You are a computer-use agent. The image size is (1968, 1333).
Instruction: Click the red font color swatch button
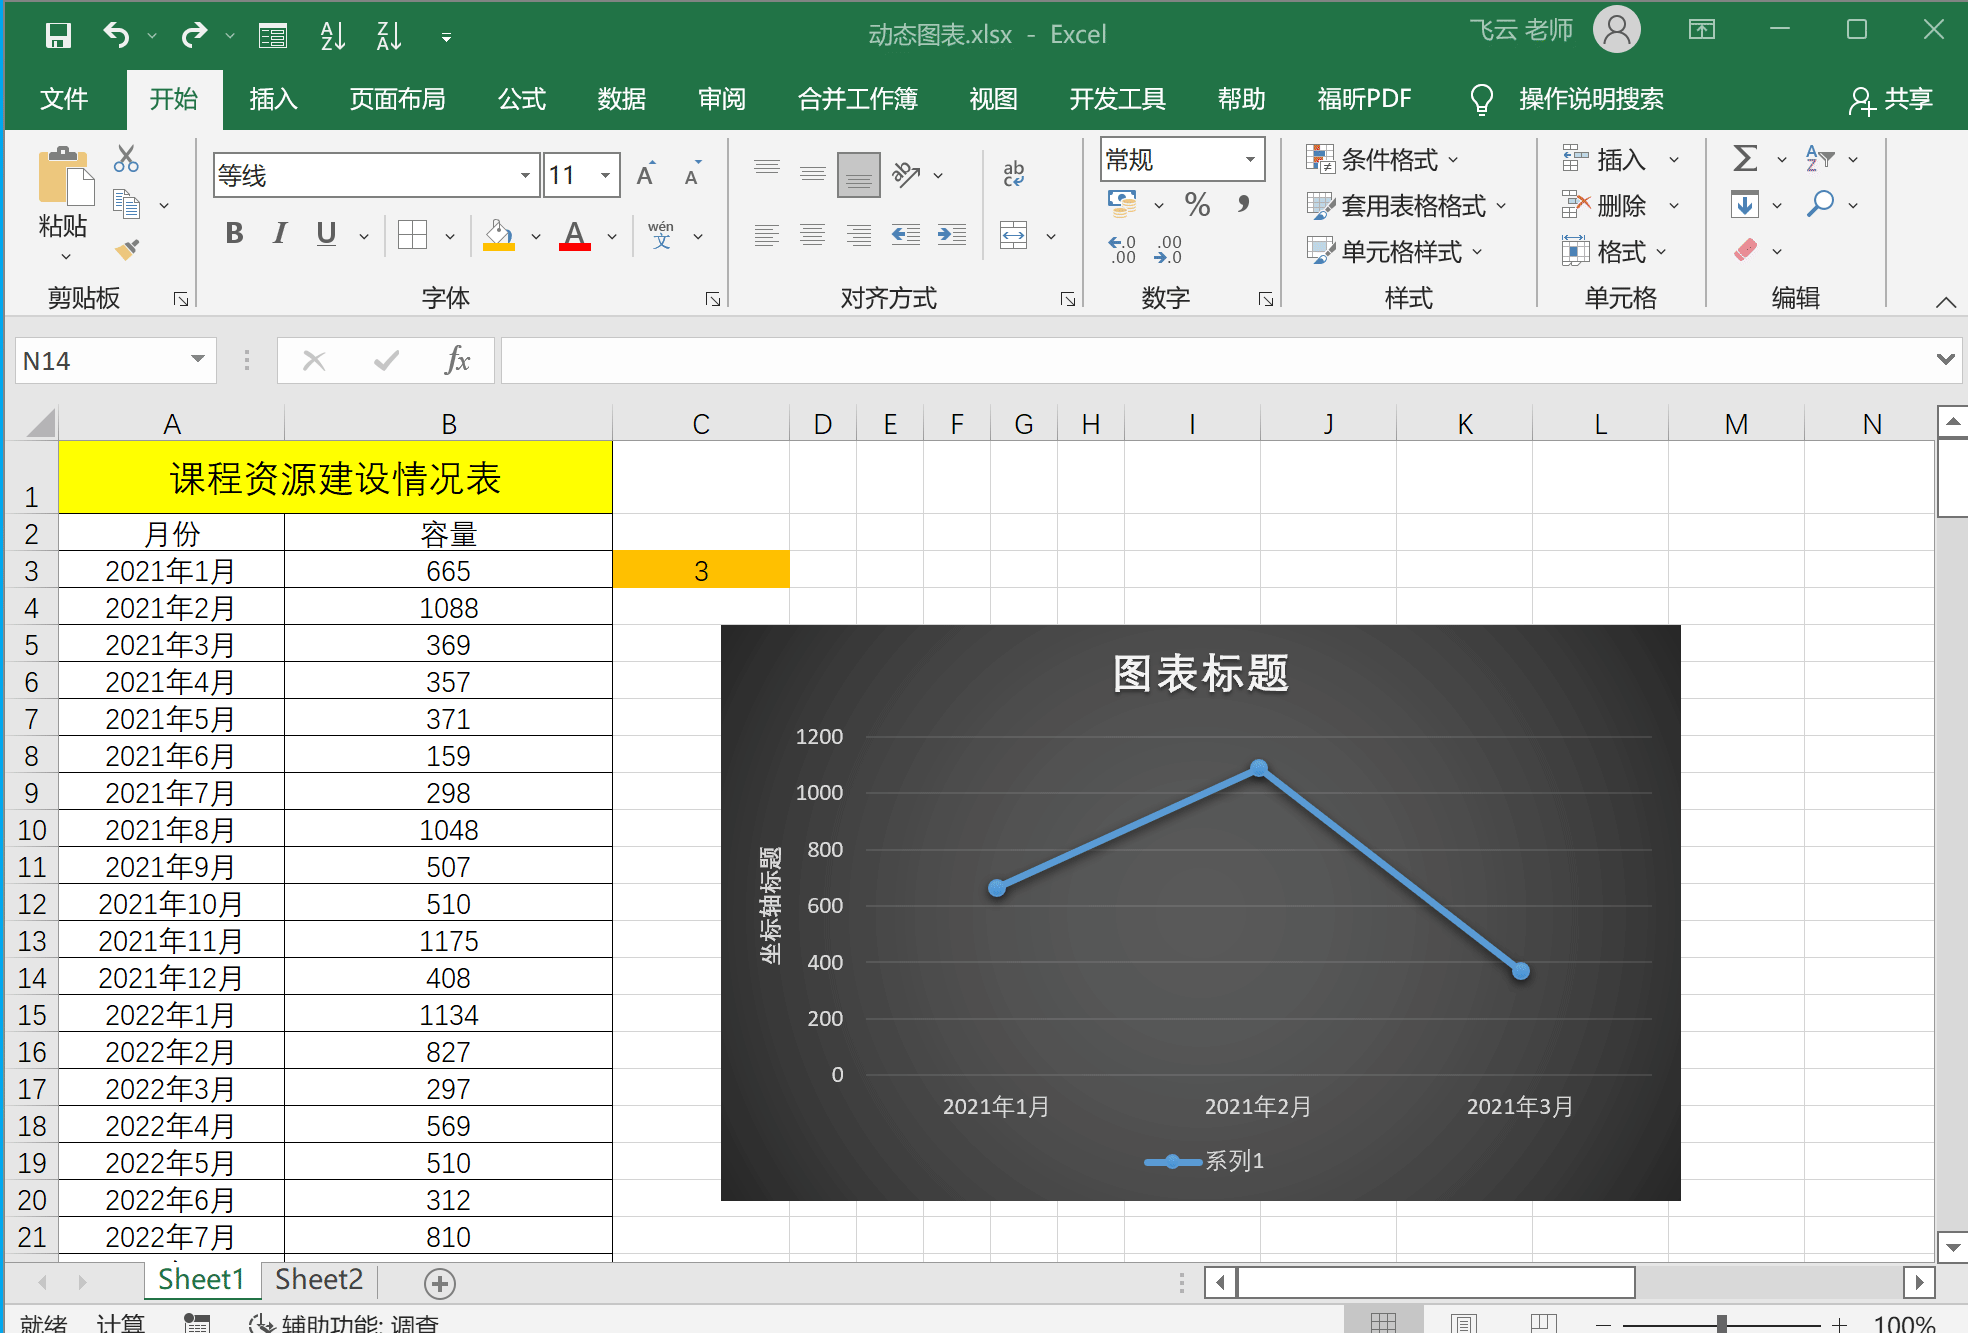tap(574, 236)
